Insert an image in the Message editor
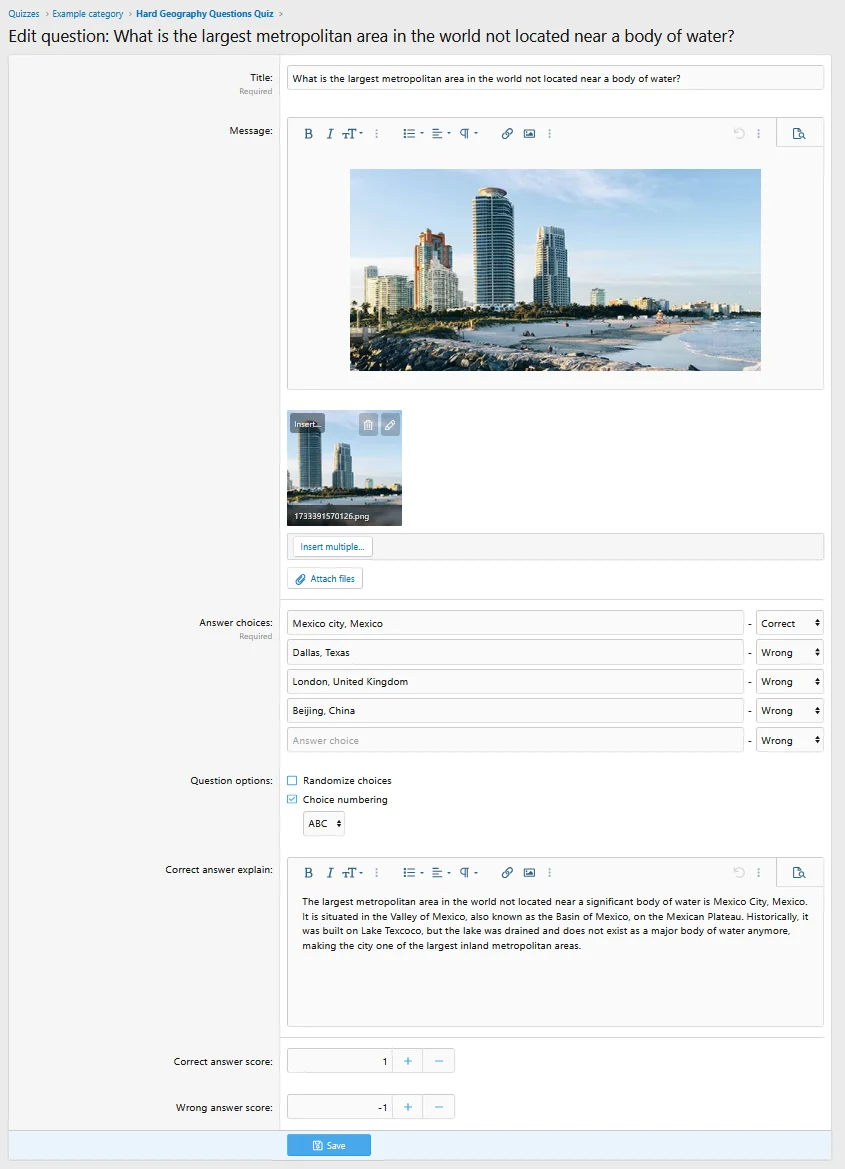Screen dimensions: 845x1169 [530, 133]
